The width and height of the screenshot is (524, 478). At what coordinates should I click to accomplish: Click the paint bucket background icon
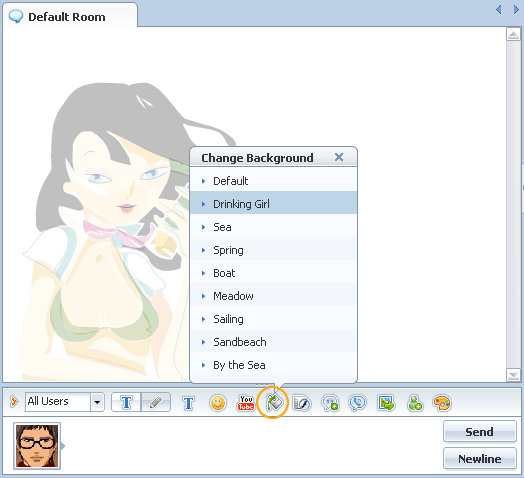274,402
